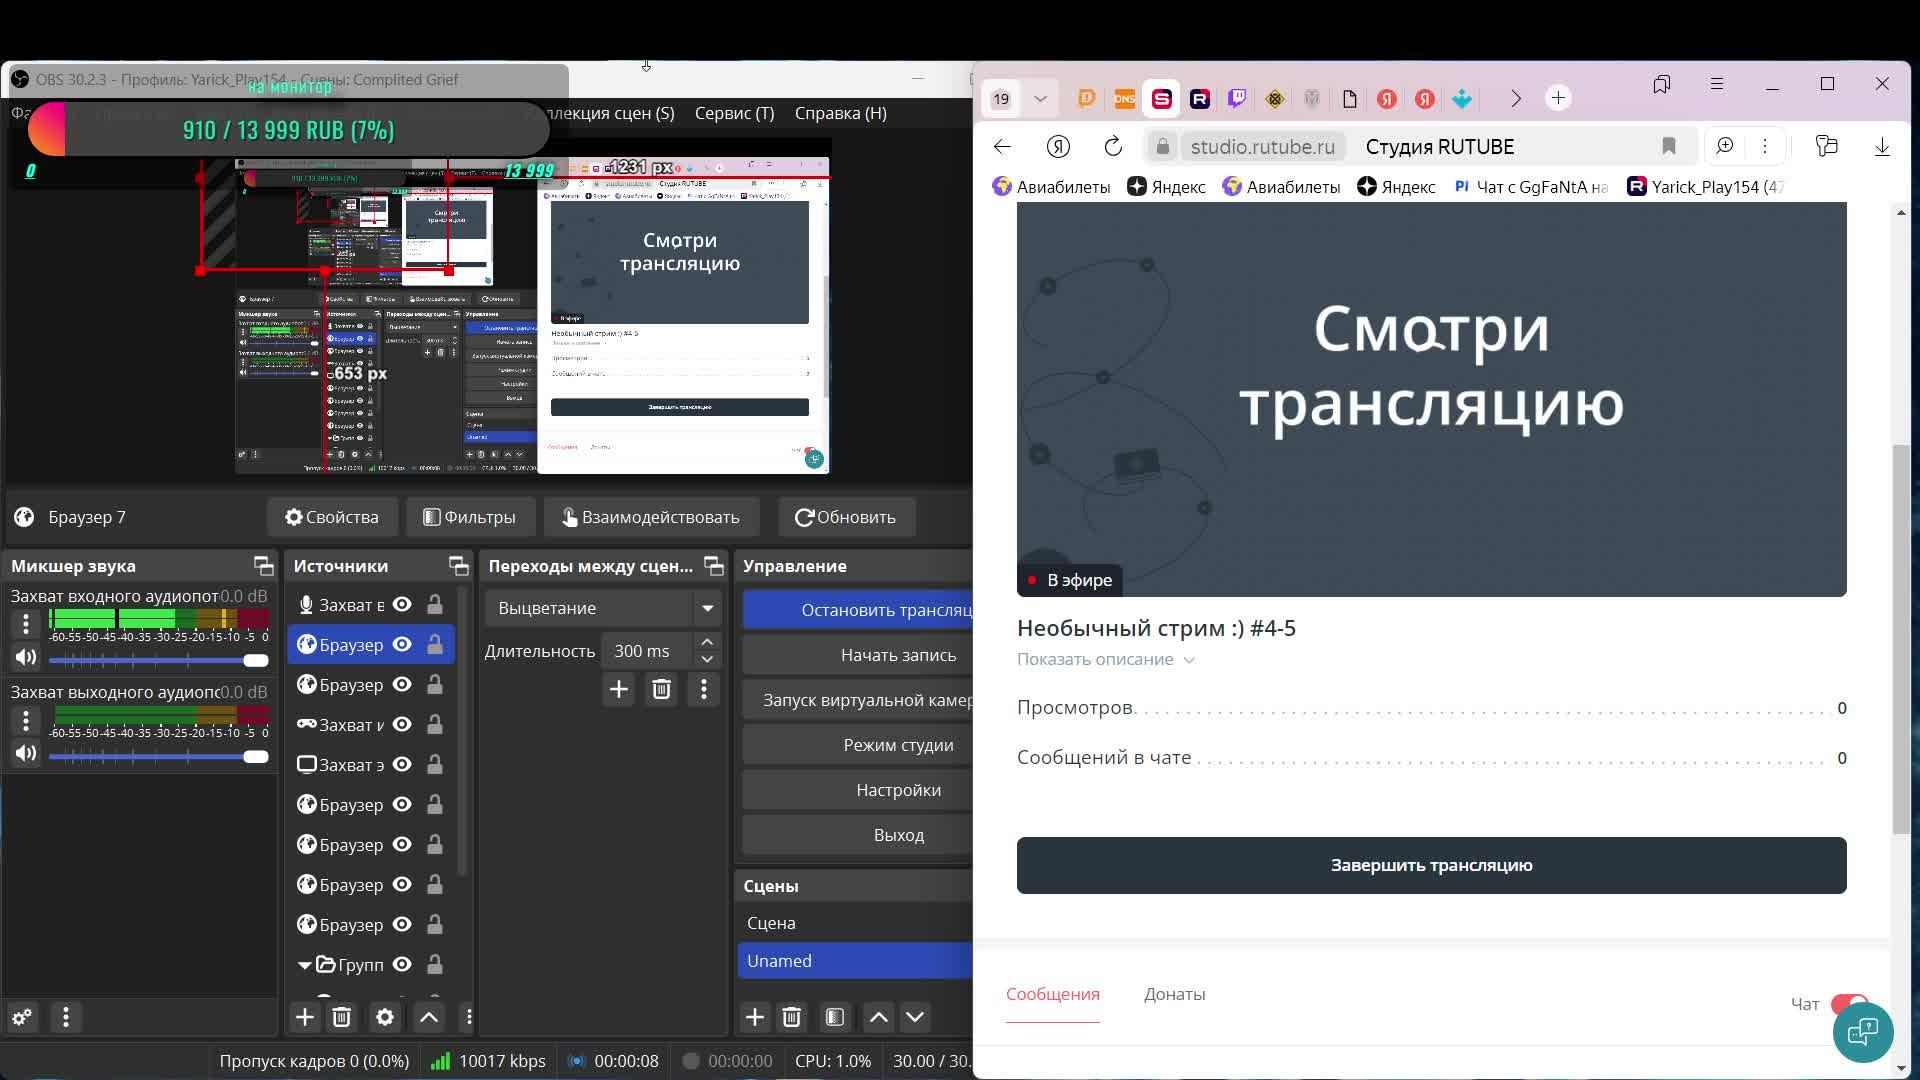1920x1080 pixels.
Task: Mute the input audio capture speaker icon
Action: [x=26, y=657]
